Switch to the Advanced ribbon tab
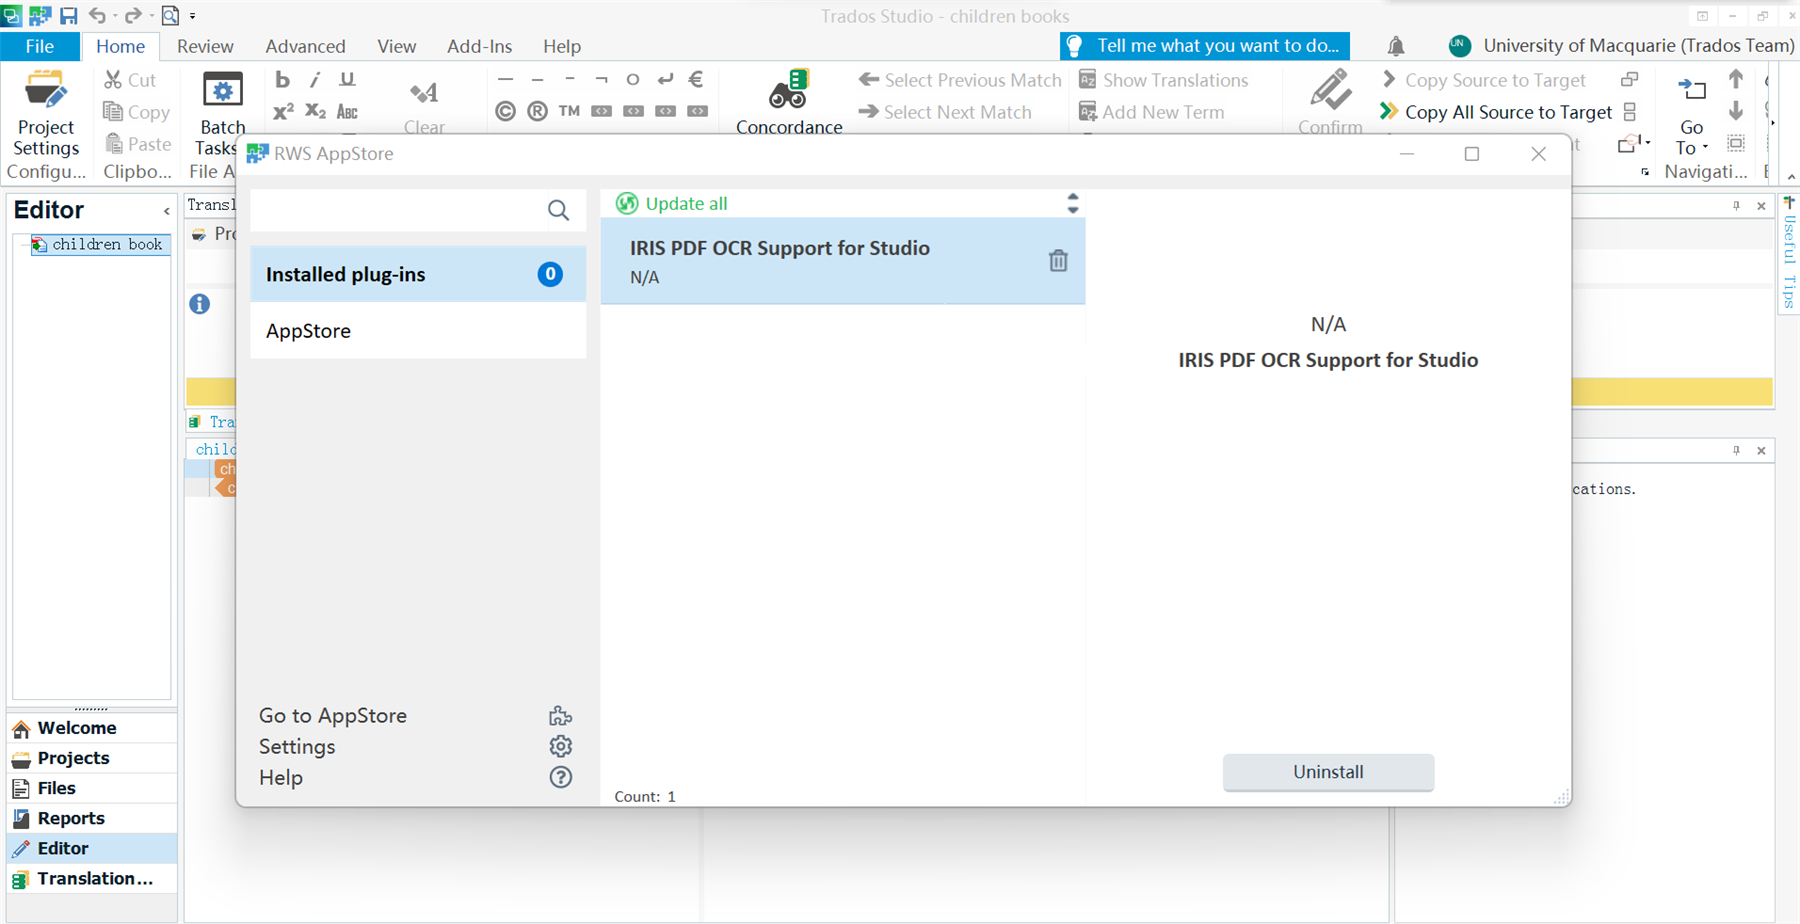Viewport: 1800px width, 924px height. coord(305,46)
